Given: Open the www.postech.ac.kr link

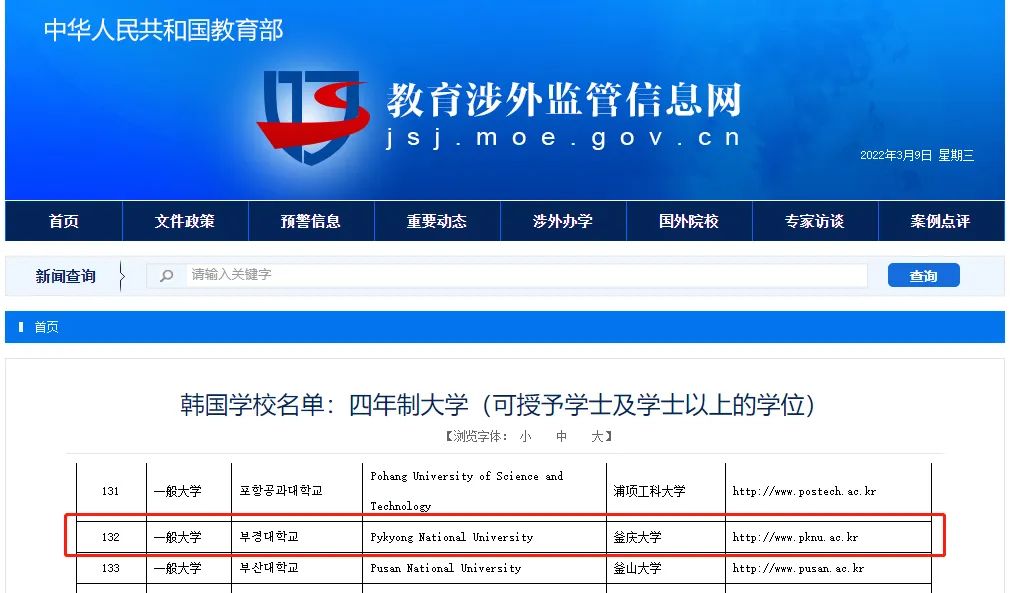Looking at the screenshot, I should [x=804, y=491].
